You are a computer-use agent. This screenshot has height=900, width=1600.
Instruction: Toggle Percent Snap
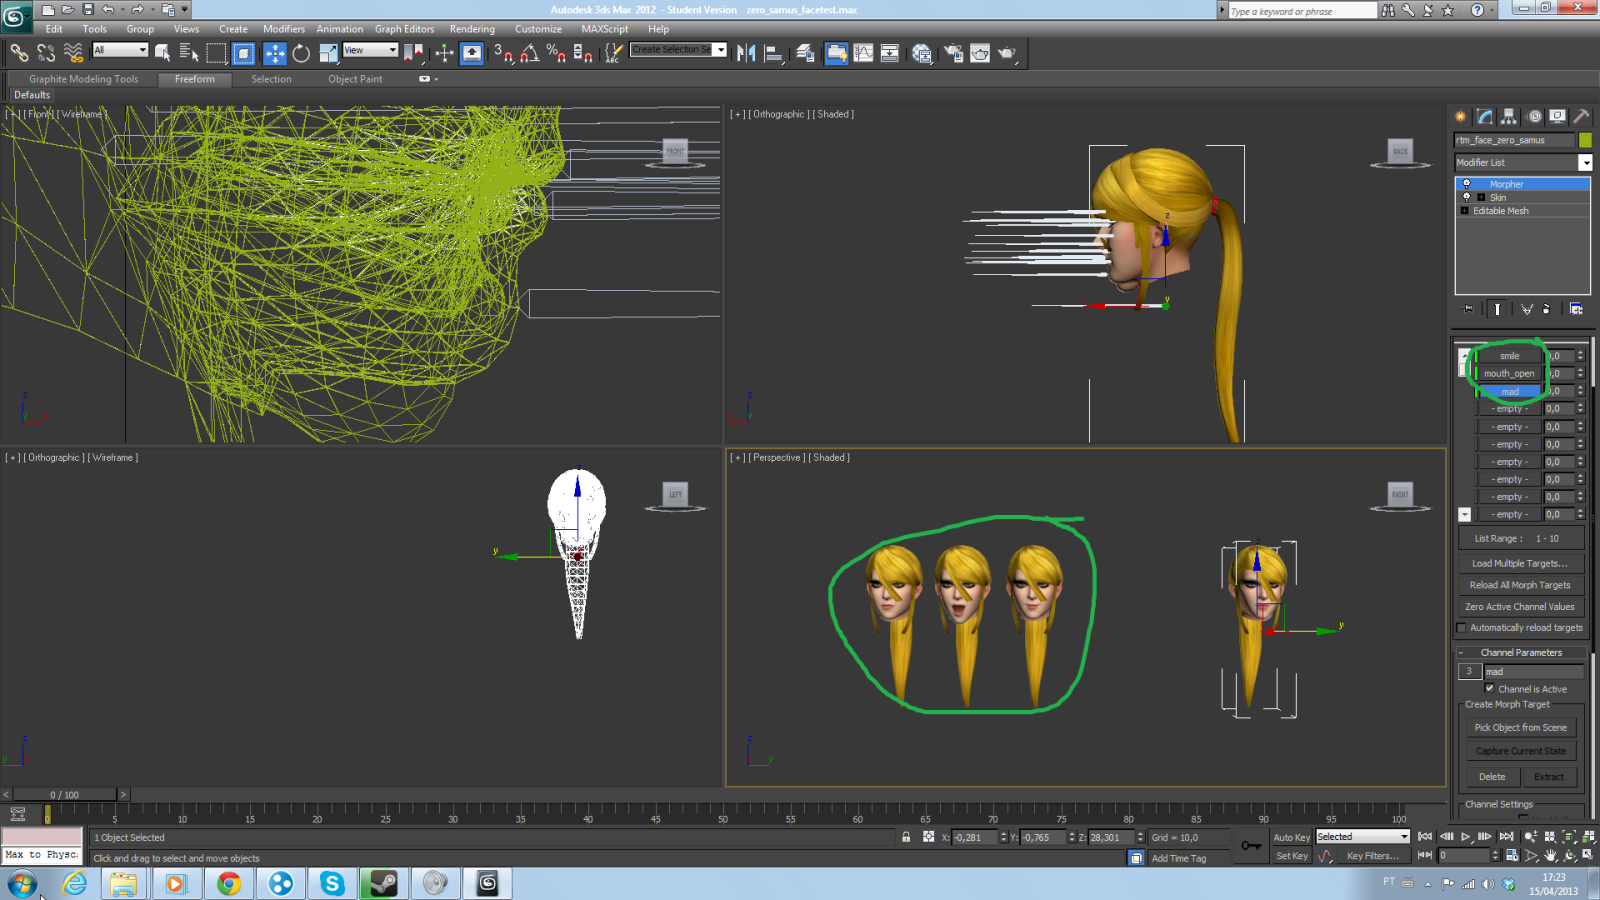(x=556, y=53)
